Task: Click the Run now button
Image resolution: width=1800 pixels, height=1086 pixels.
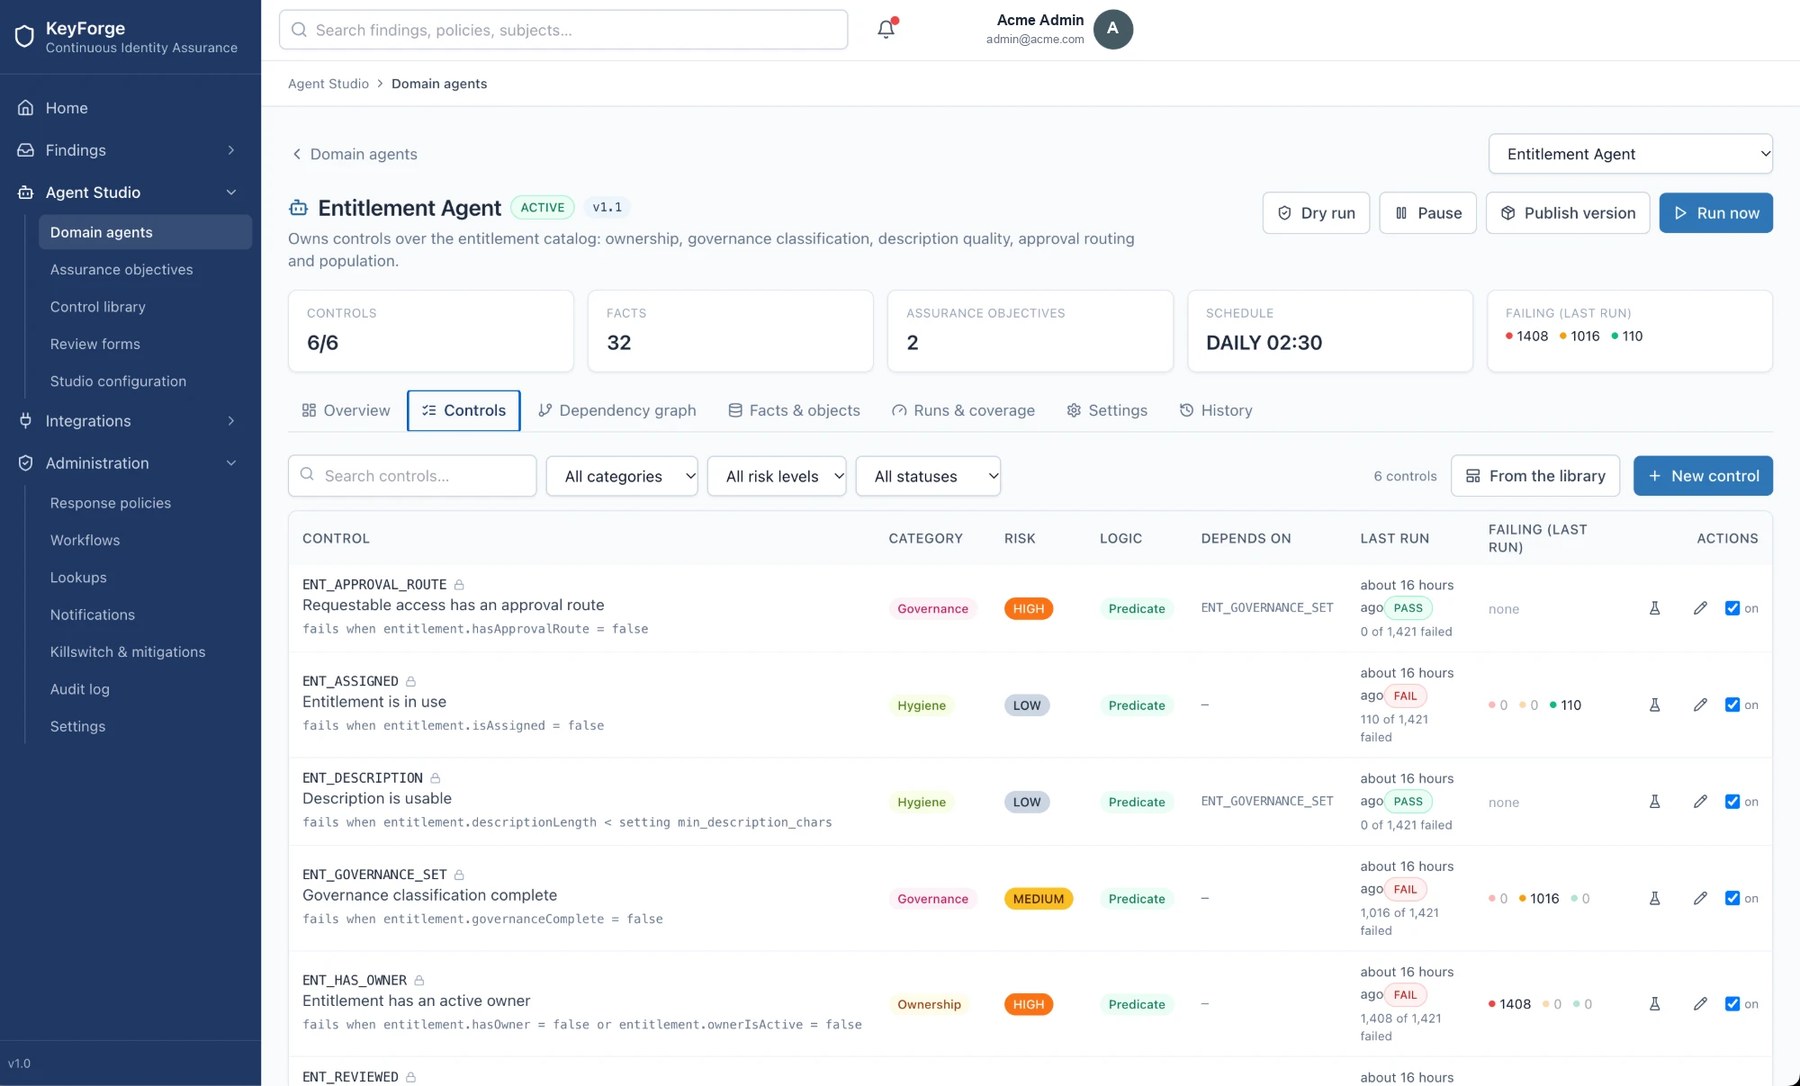Action: (x=1716, y=213)
